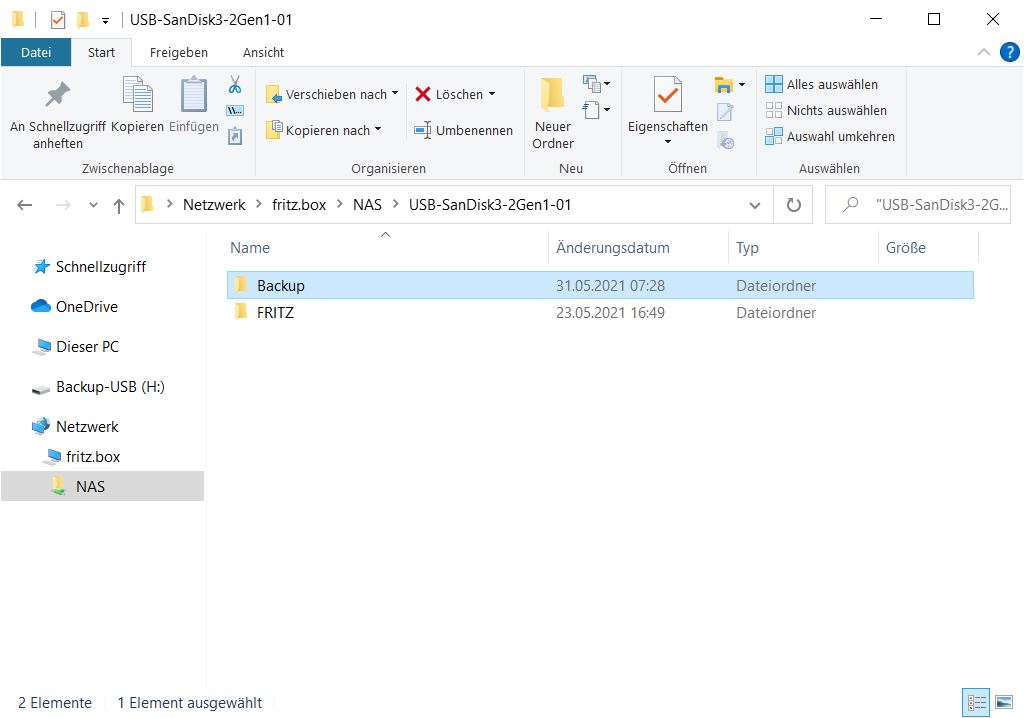1024x718 pixels.
Task: Create a Neuer Ordner
Action: click(553, 112)
